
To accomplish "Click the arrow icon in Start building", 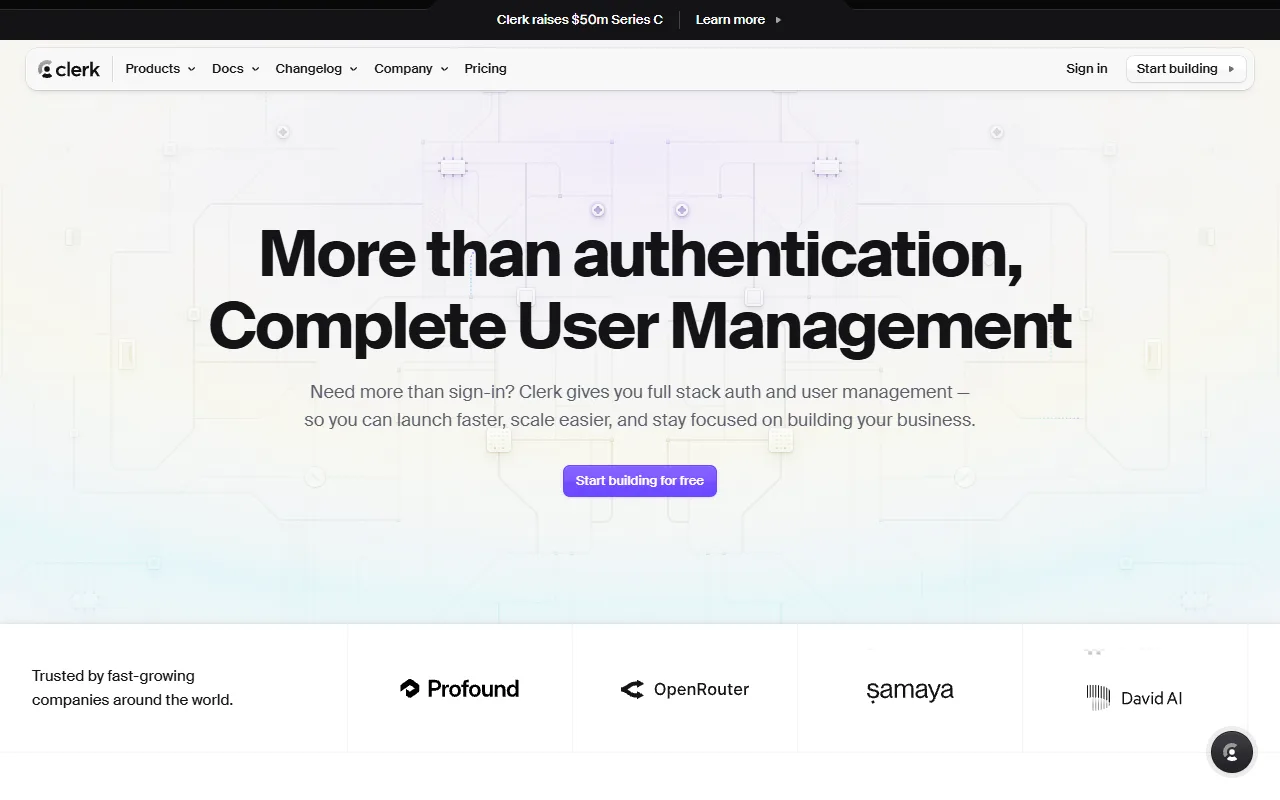I will pyautogui.click(x=1232, y=69).
